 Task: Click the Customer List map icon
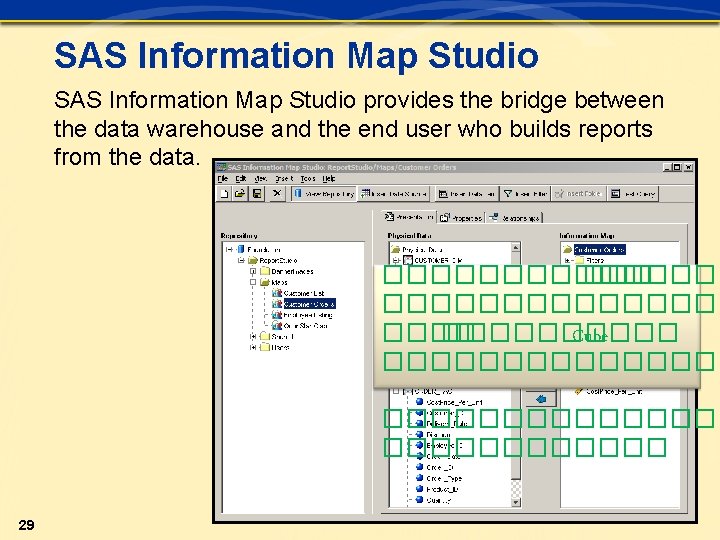pyautogui.click(x=277, y=293)
